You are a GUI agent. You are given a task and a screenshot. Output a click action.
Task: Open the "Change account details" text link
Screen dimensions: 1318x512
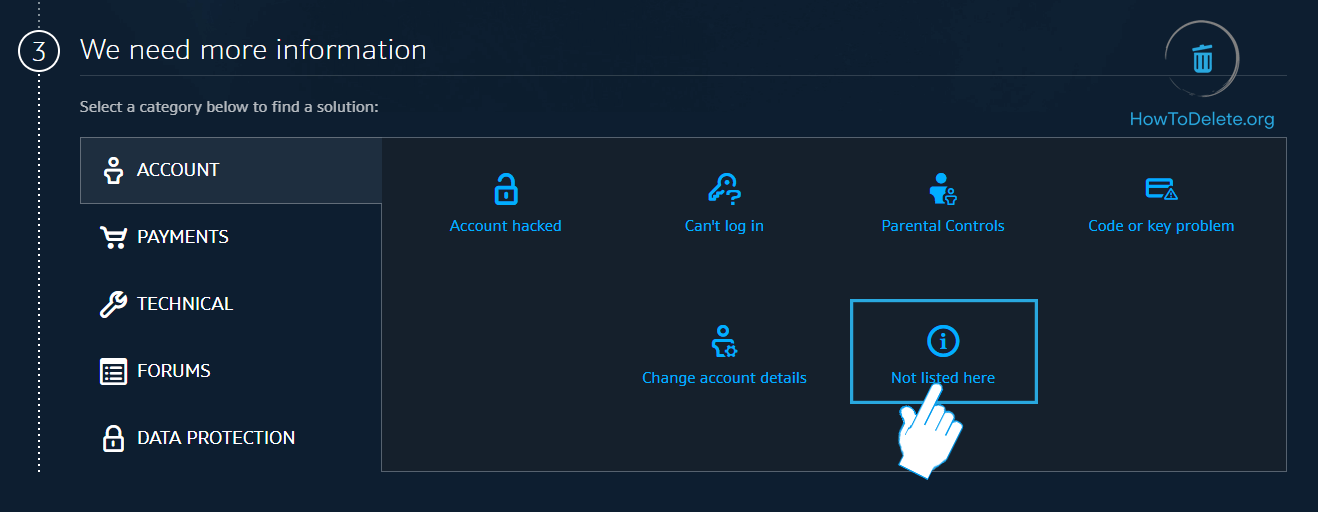tap(724, 378)
